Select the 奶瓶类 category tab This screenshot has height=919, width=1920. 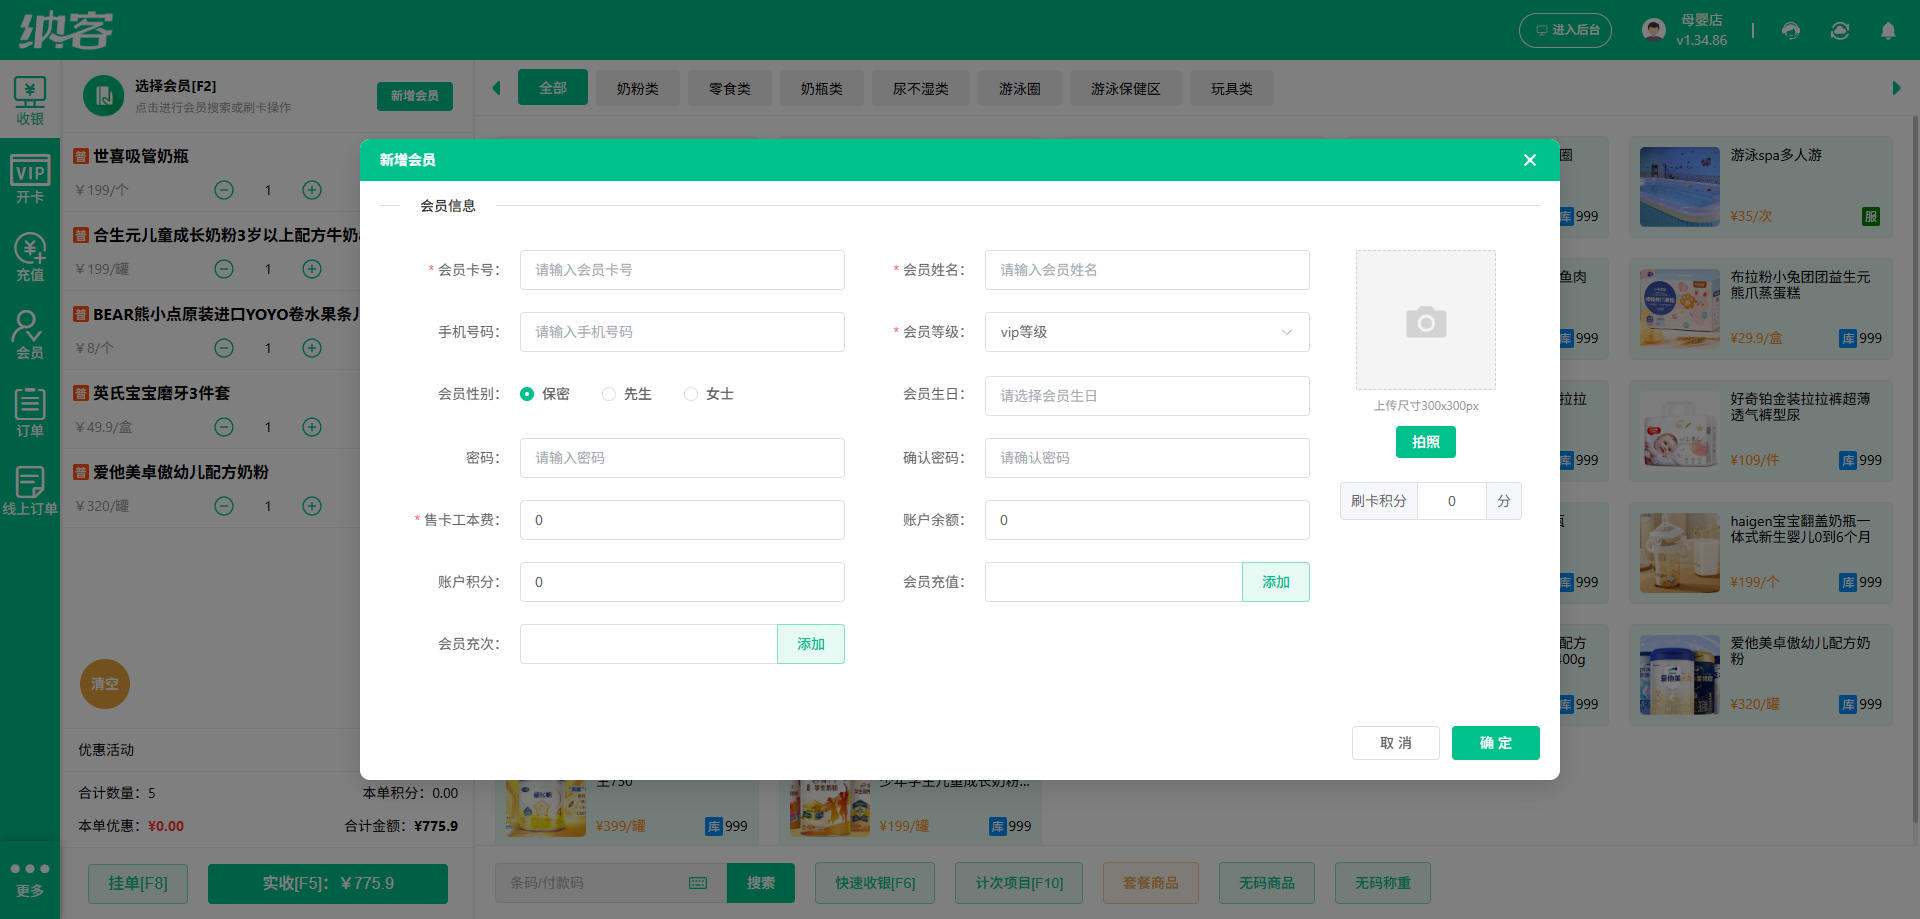click(822, 88)
